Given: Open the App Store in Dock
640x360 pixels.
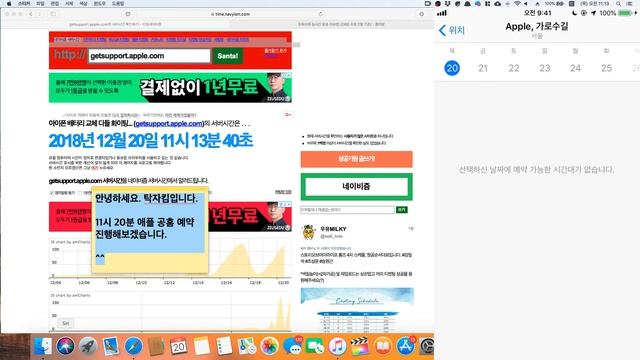Looking at the screenshot, I should point(405,347).
